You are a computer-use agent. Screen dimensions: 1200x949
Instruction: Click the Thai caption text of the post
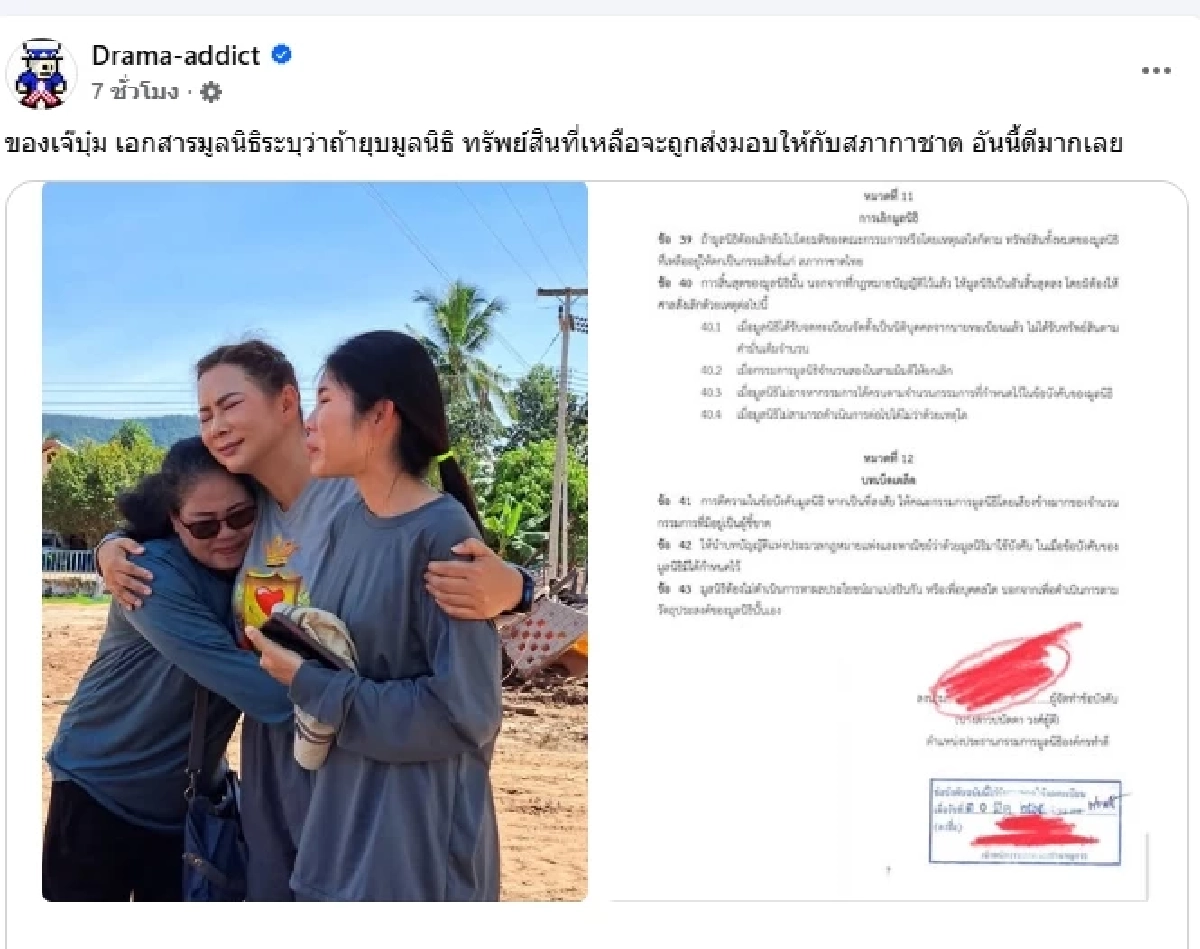coord(564,143)
